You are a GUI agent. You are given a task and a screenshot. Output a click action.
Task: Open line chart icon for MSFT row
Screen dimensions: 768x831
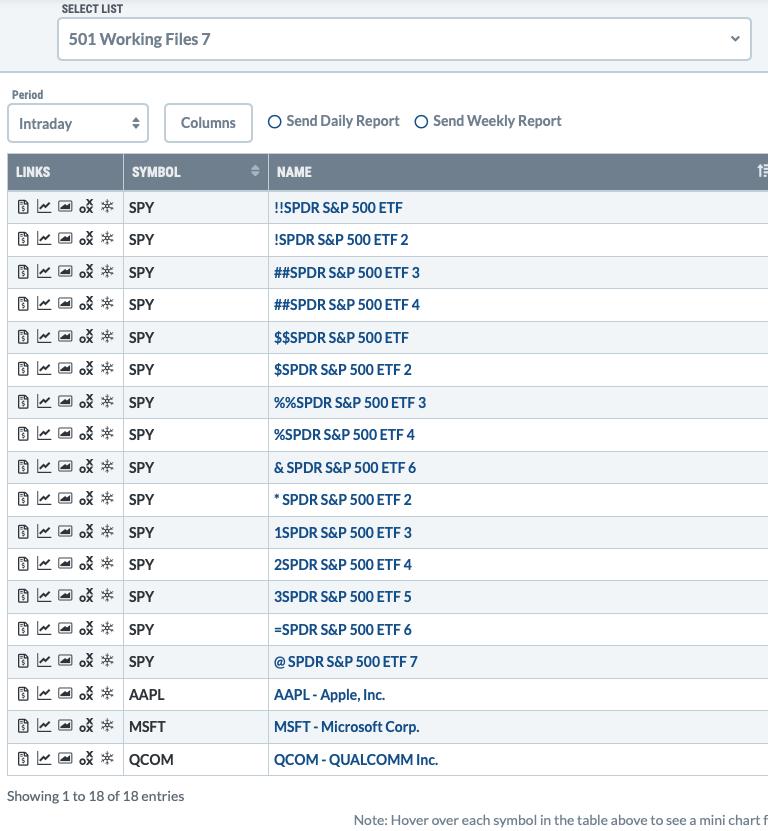tap(44, 726)
